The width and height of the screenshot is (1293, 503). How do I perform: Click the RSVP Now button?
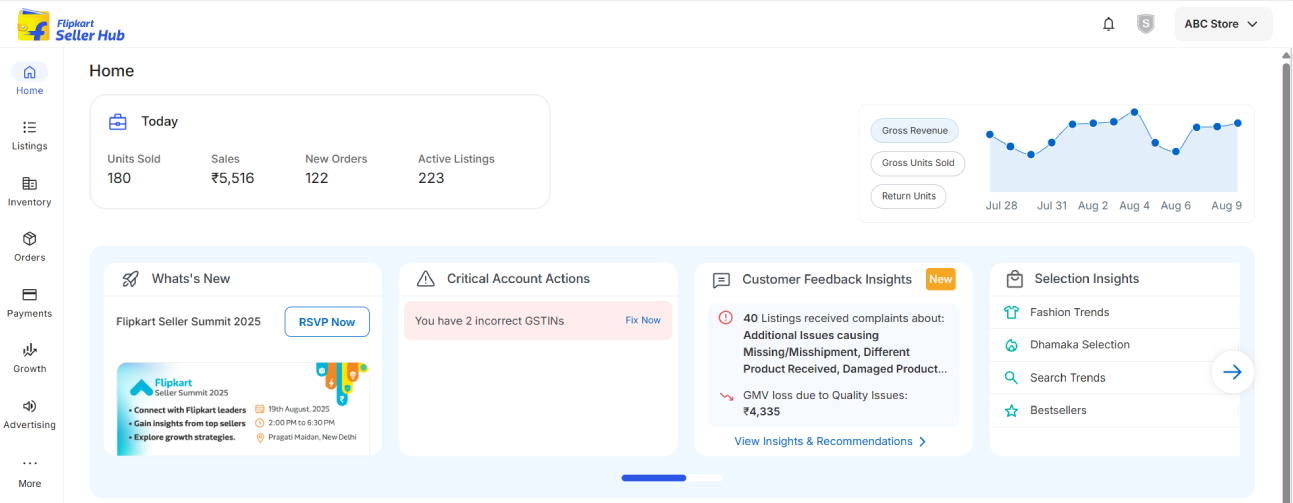click(327, 322)
